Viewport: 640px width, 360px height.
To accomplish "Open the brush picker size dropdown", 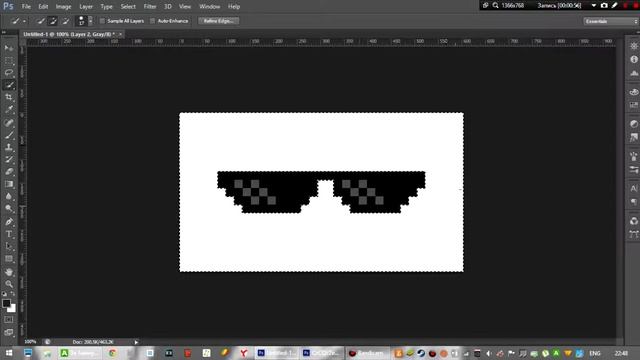I will (x=91, y=21).
